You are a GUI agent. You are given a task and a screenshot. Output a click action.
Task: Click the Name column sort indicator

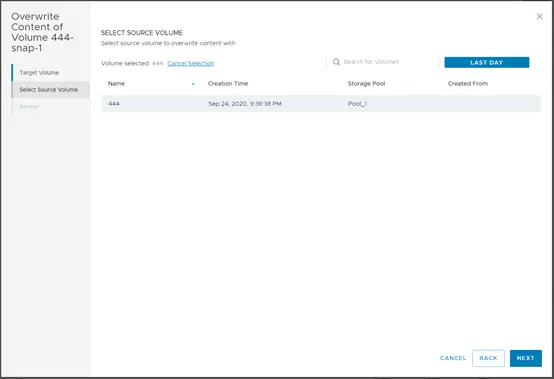[x=193, y=84]
